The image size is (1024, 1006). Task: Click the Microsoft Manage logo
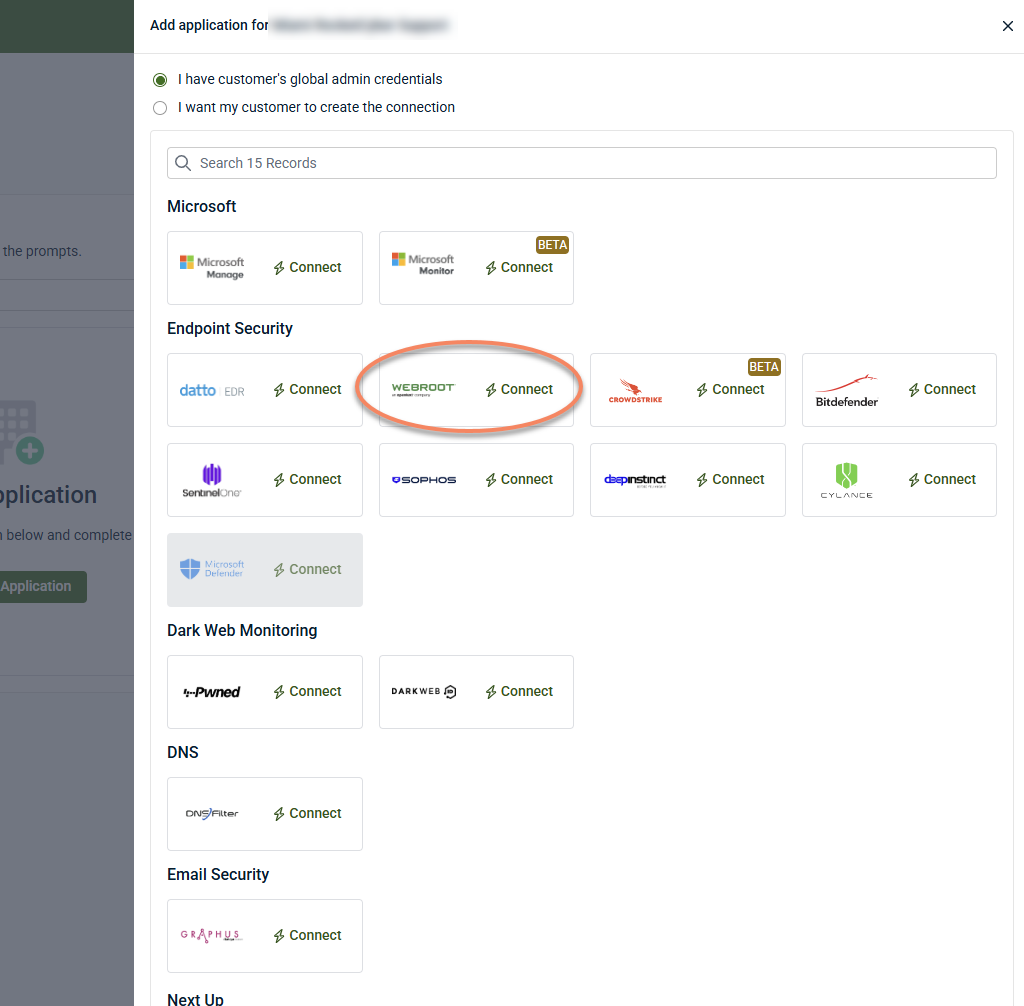point(212,268)
